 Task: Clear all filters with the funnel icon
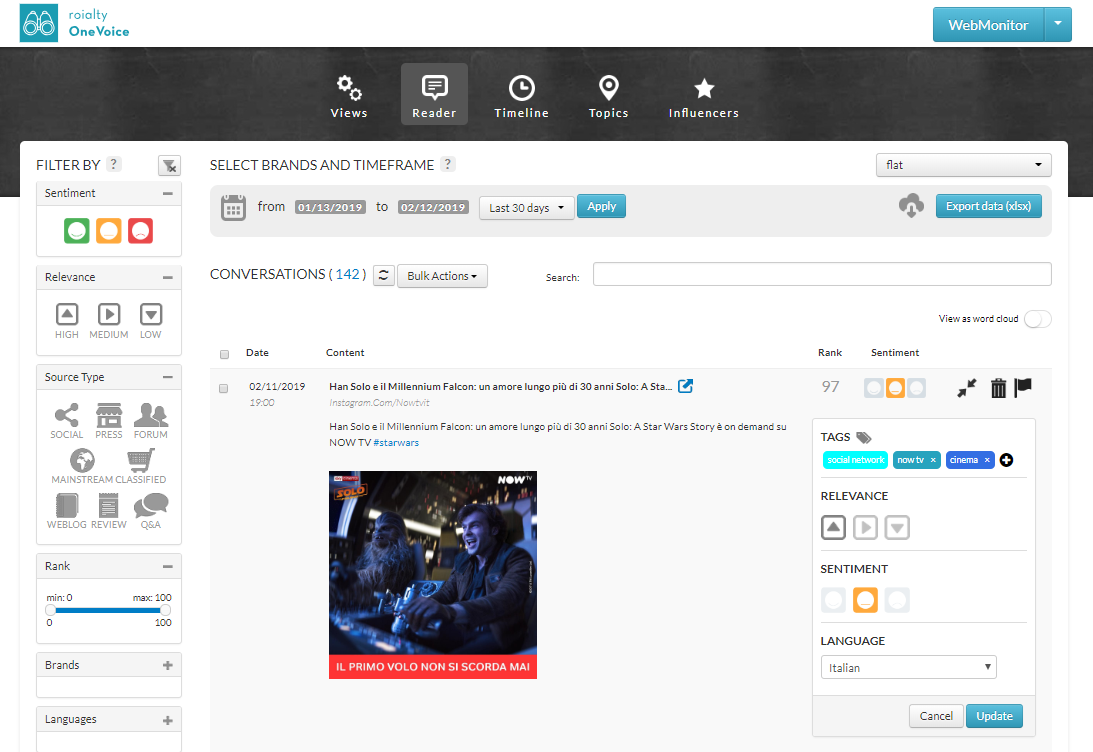click(x=169, y=166)
